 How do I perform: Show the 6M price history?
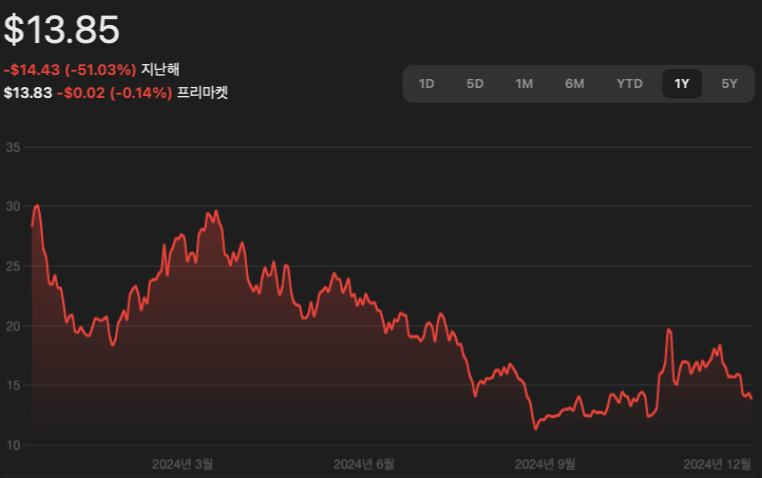click(x=574, y=84)
